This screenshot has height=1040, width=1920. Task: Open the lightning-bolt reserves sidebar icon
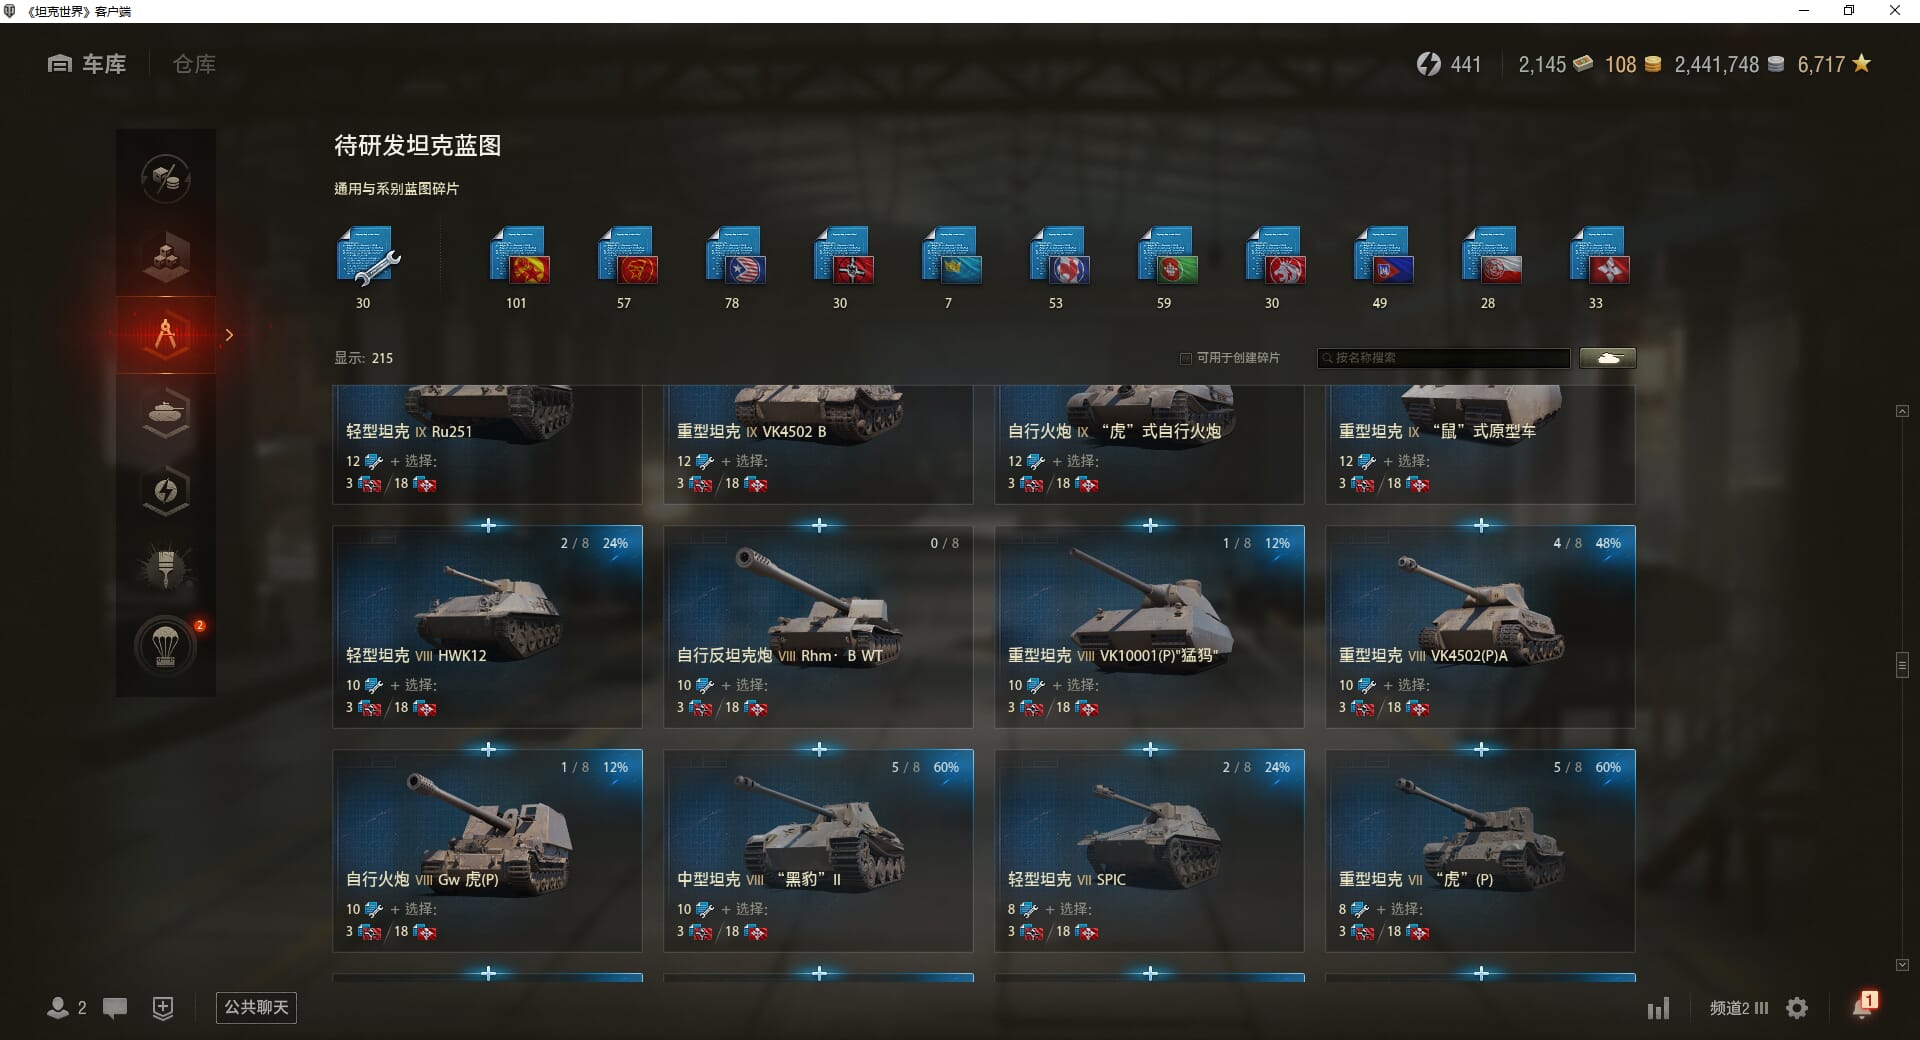click(x=166, y=491)
